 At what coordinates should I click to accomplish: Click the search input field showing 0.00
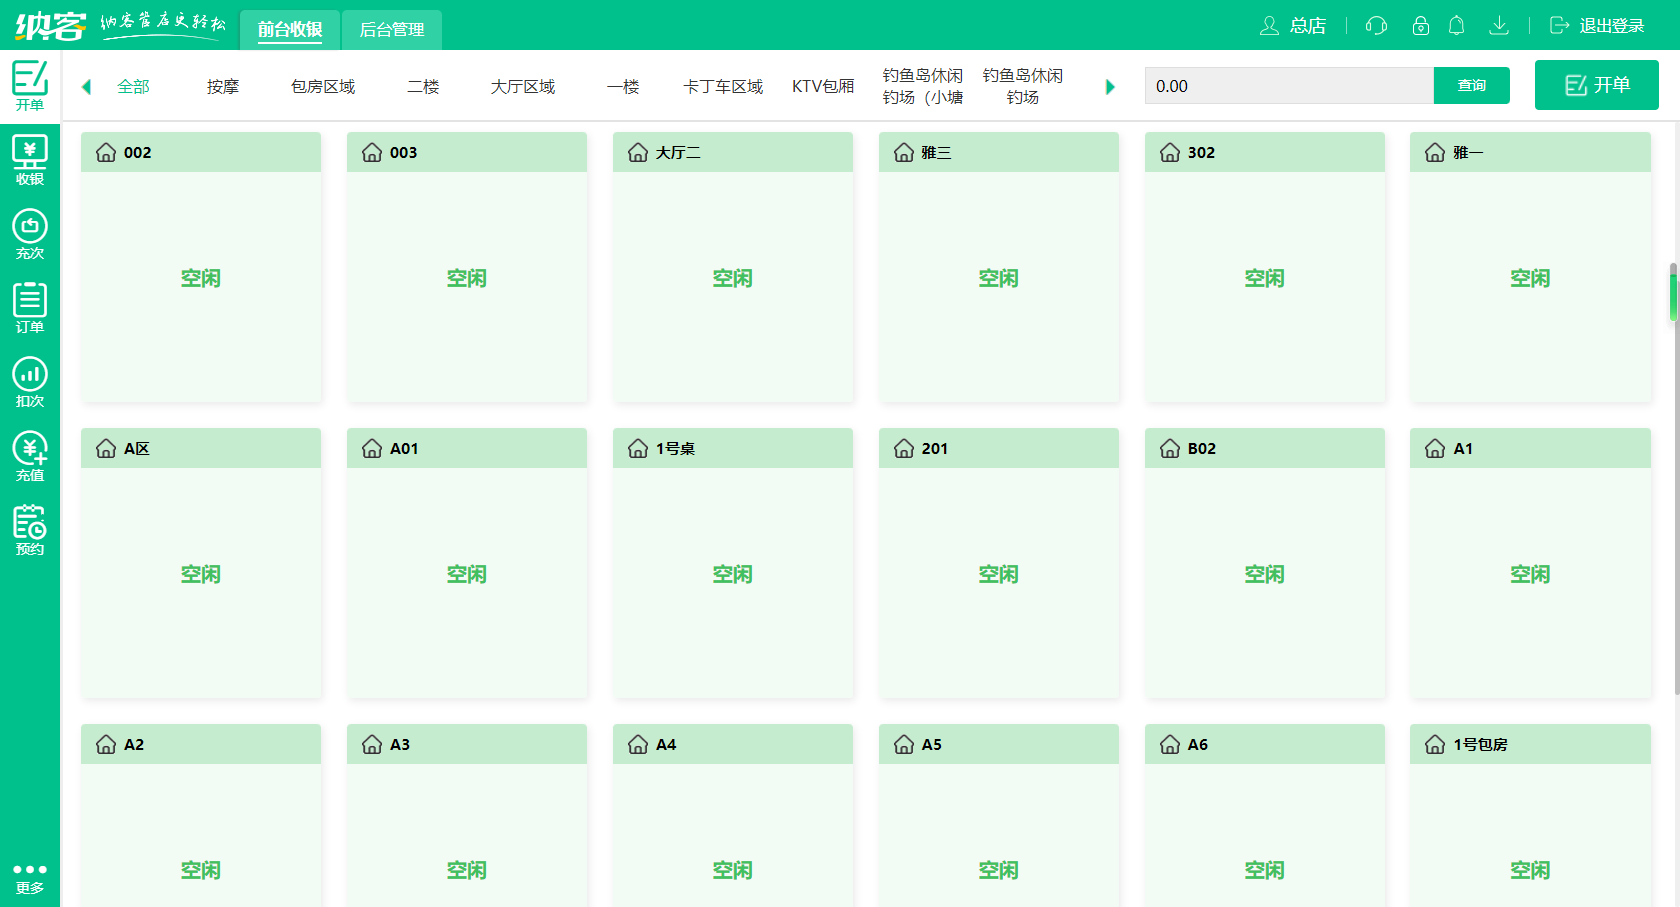[1288, 86]
